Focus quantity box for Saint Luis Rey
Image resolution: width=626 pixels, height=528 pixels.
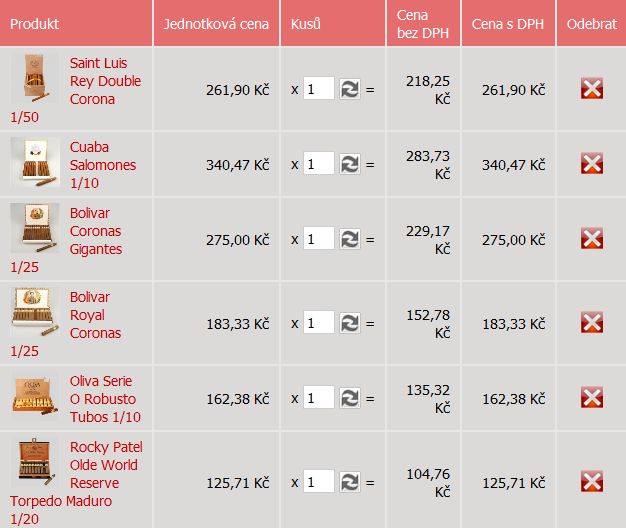pos(319,89)
